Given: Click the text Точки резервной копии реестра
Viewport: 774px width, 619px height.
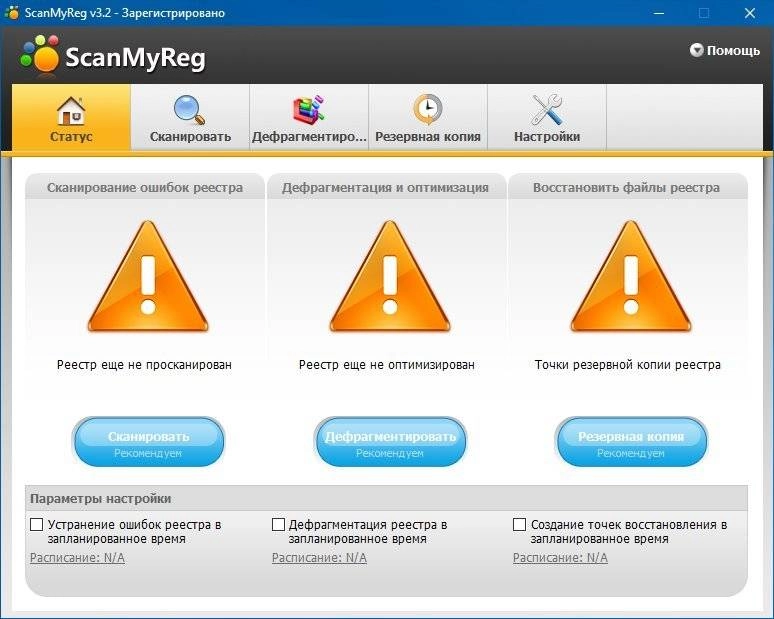Looking at the screenshot, I should pyautogui.click(x=627, y=365).
